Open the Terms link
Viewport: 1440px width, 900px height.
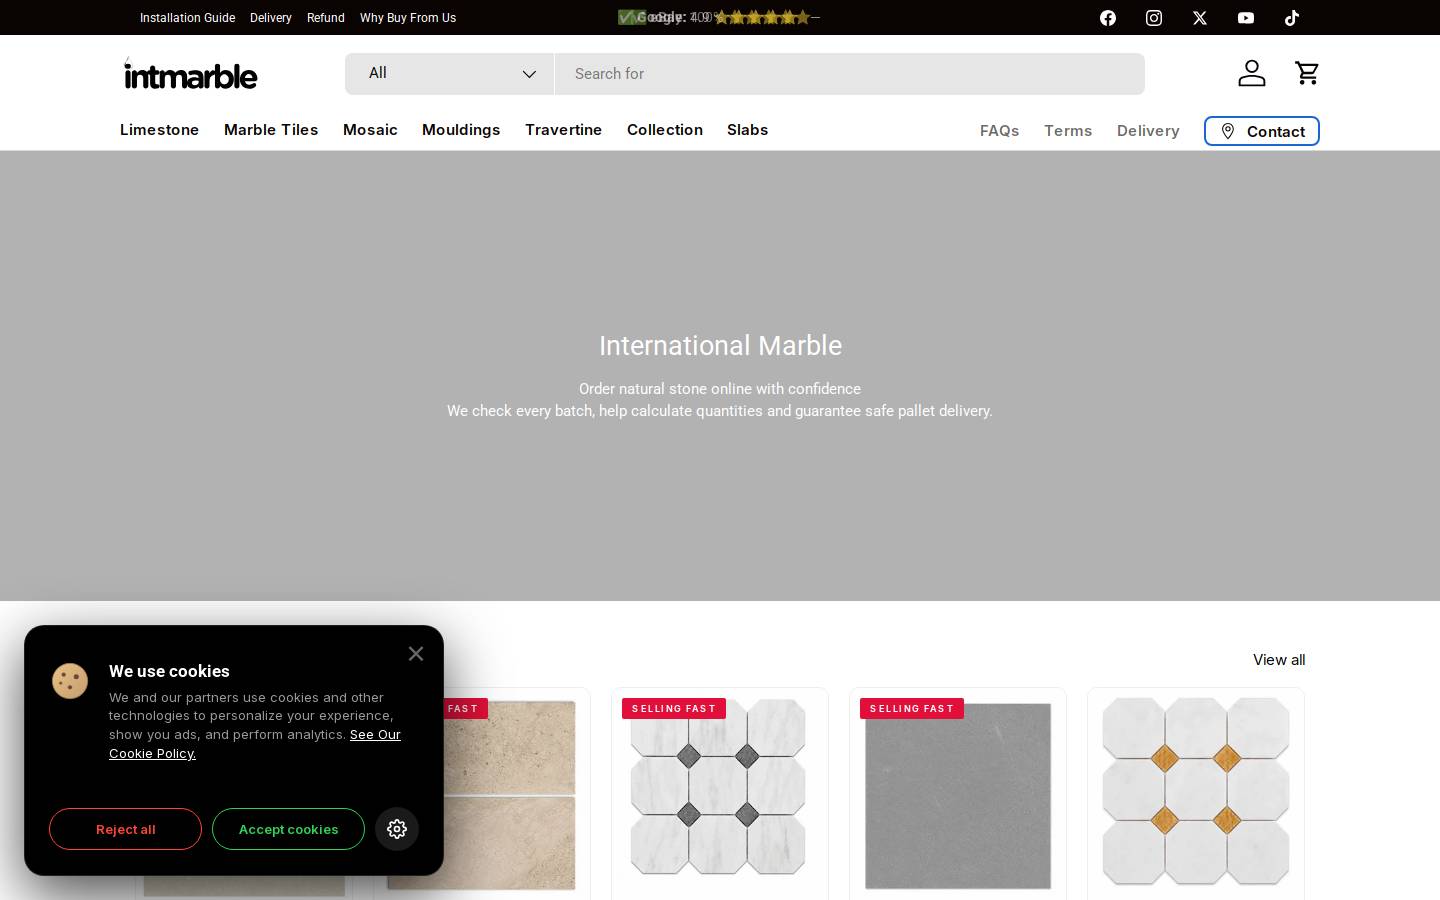point(1068,131)
